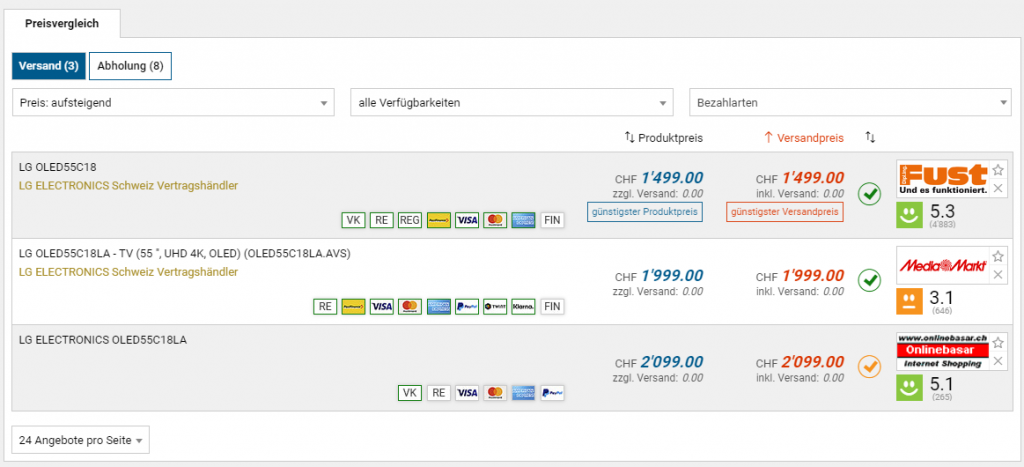Screen dimensions: 1024x467
Task: Open the 'LG OLED55C18' offer title
Action: (x=58, y=167)
